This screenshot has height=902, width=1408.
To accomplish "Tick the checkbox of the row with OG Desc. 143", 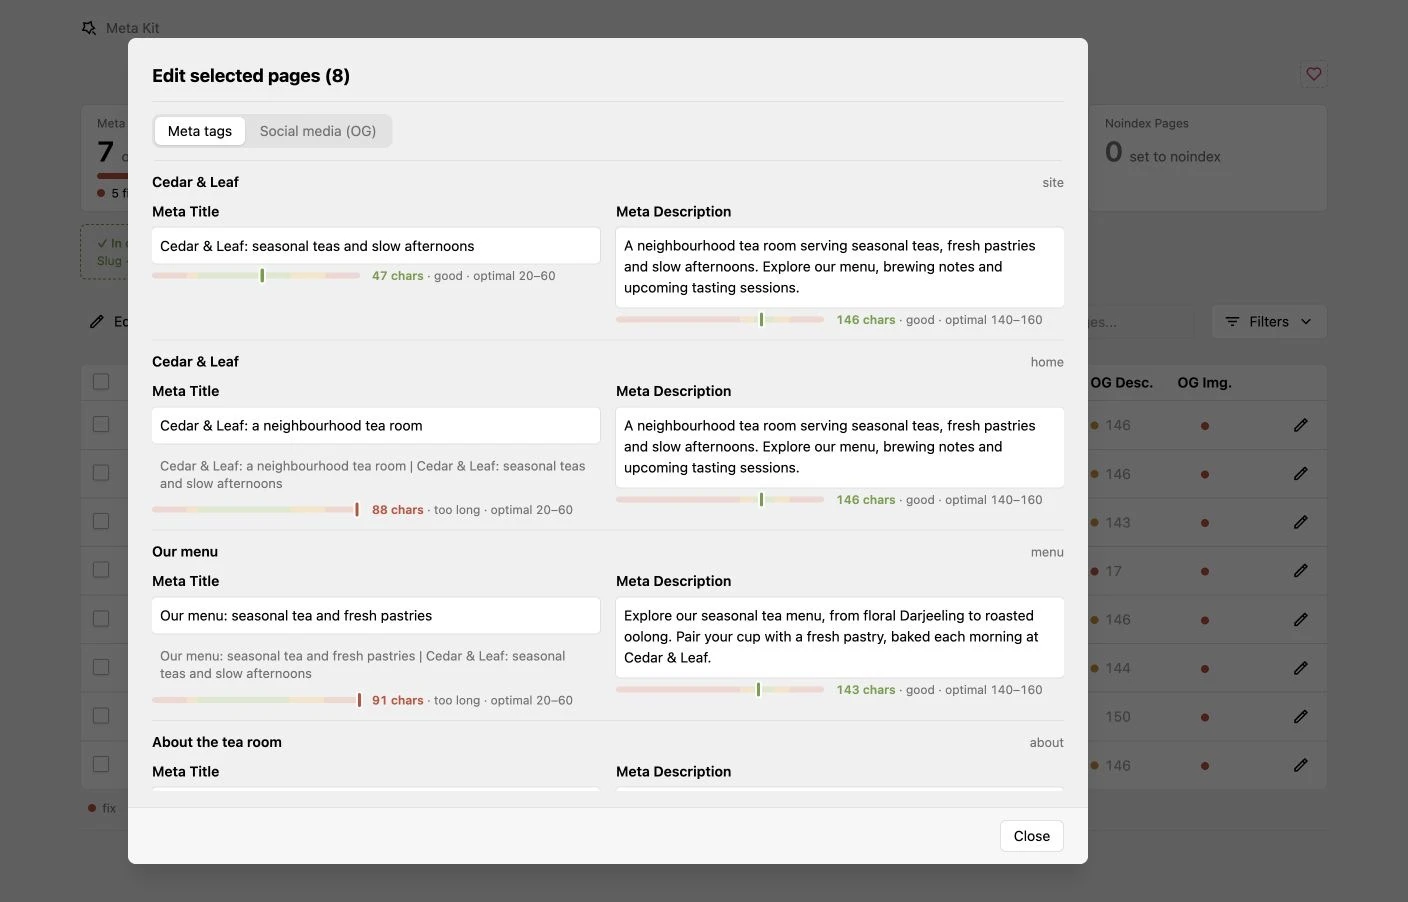I will 101,521.
